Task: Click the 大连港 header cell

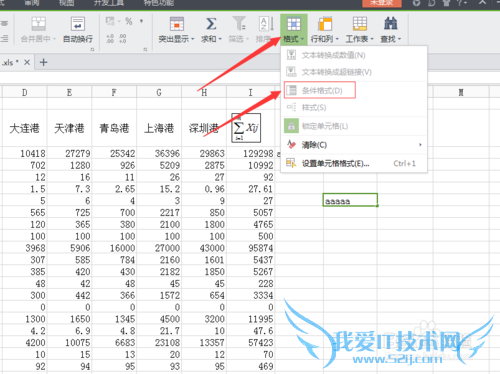Action: click(x=25, y=128)
